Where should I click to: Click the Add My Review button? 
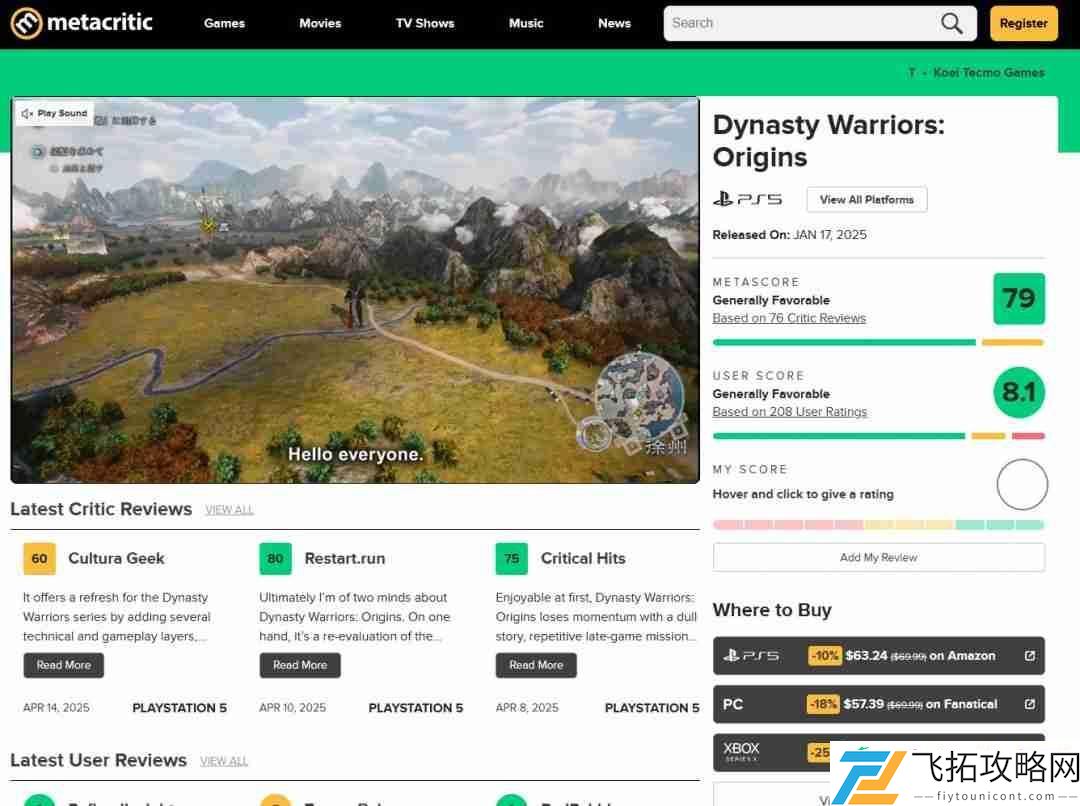tap(878, 557)
